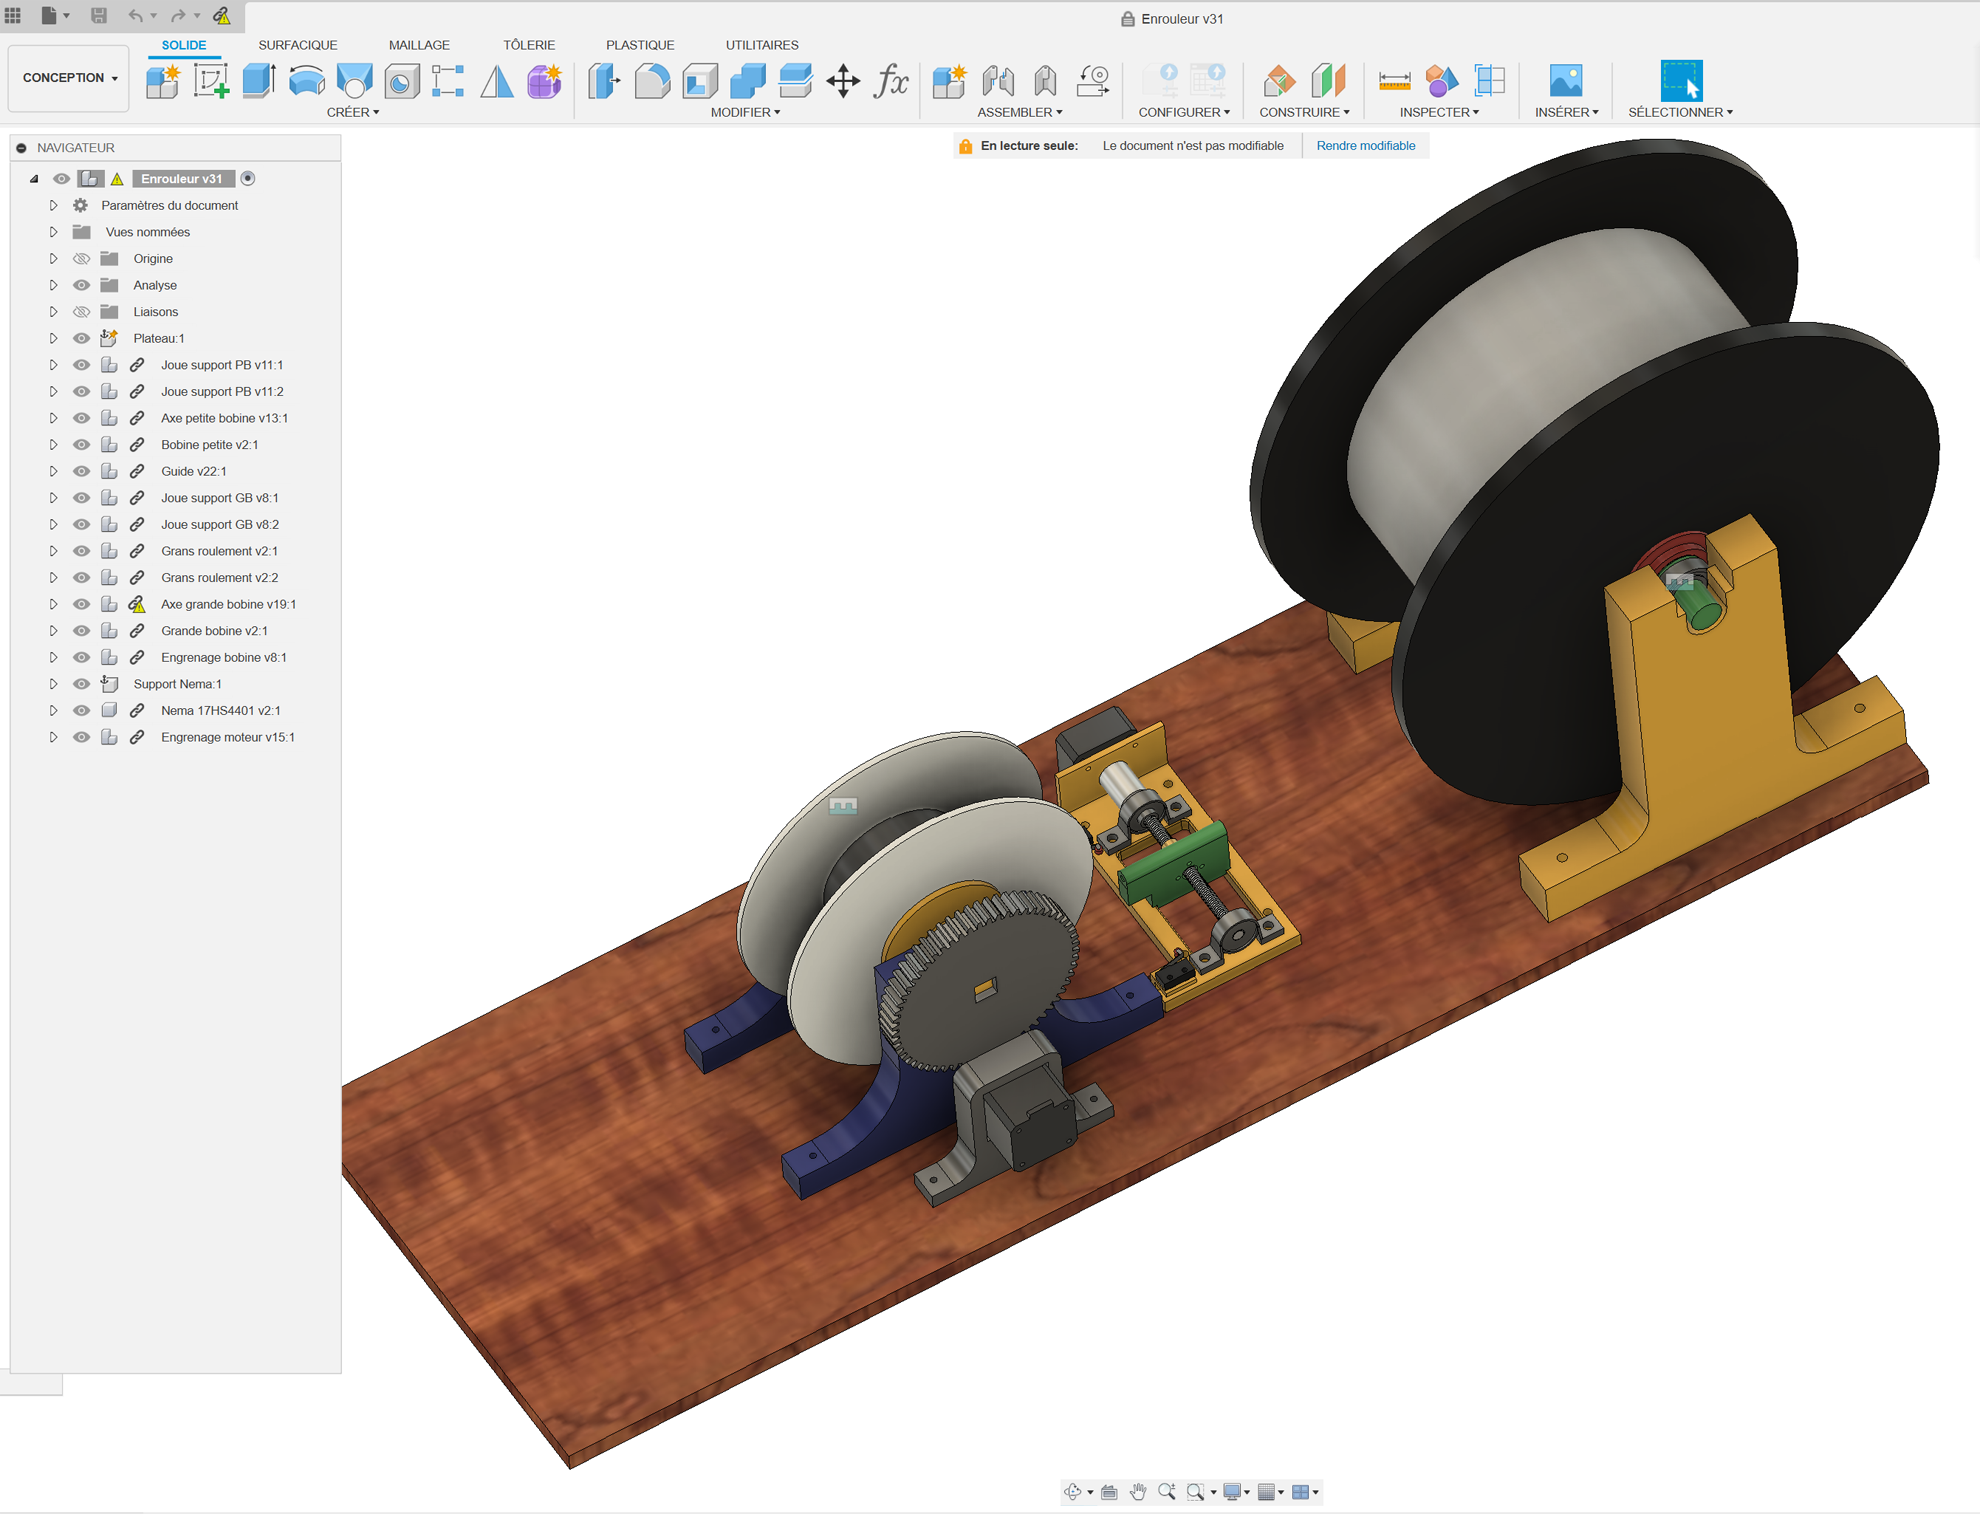The height and width of the screenshot is (1514, 1980).
Task: Click the Measure ruler icon
Action: tap(1394, 81)
